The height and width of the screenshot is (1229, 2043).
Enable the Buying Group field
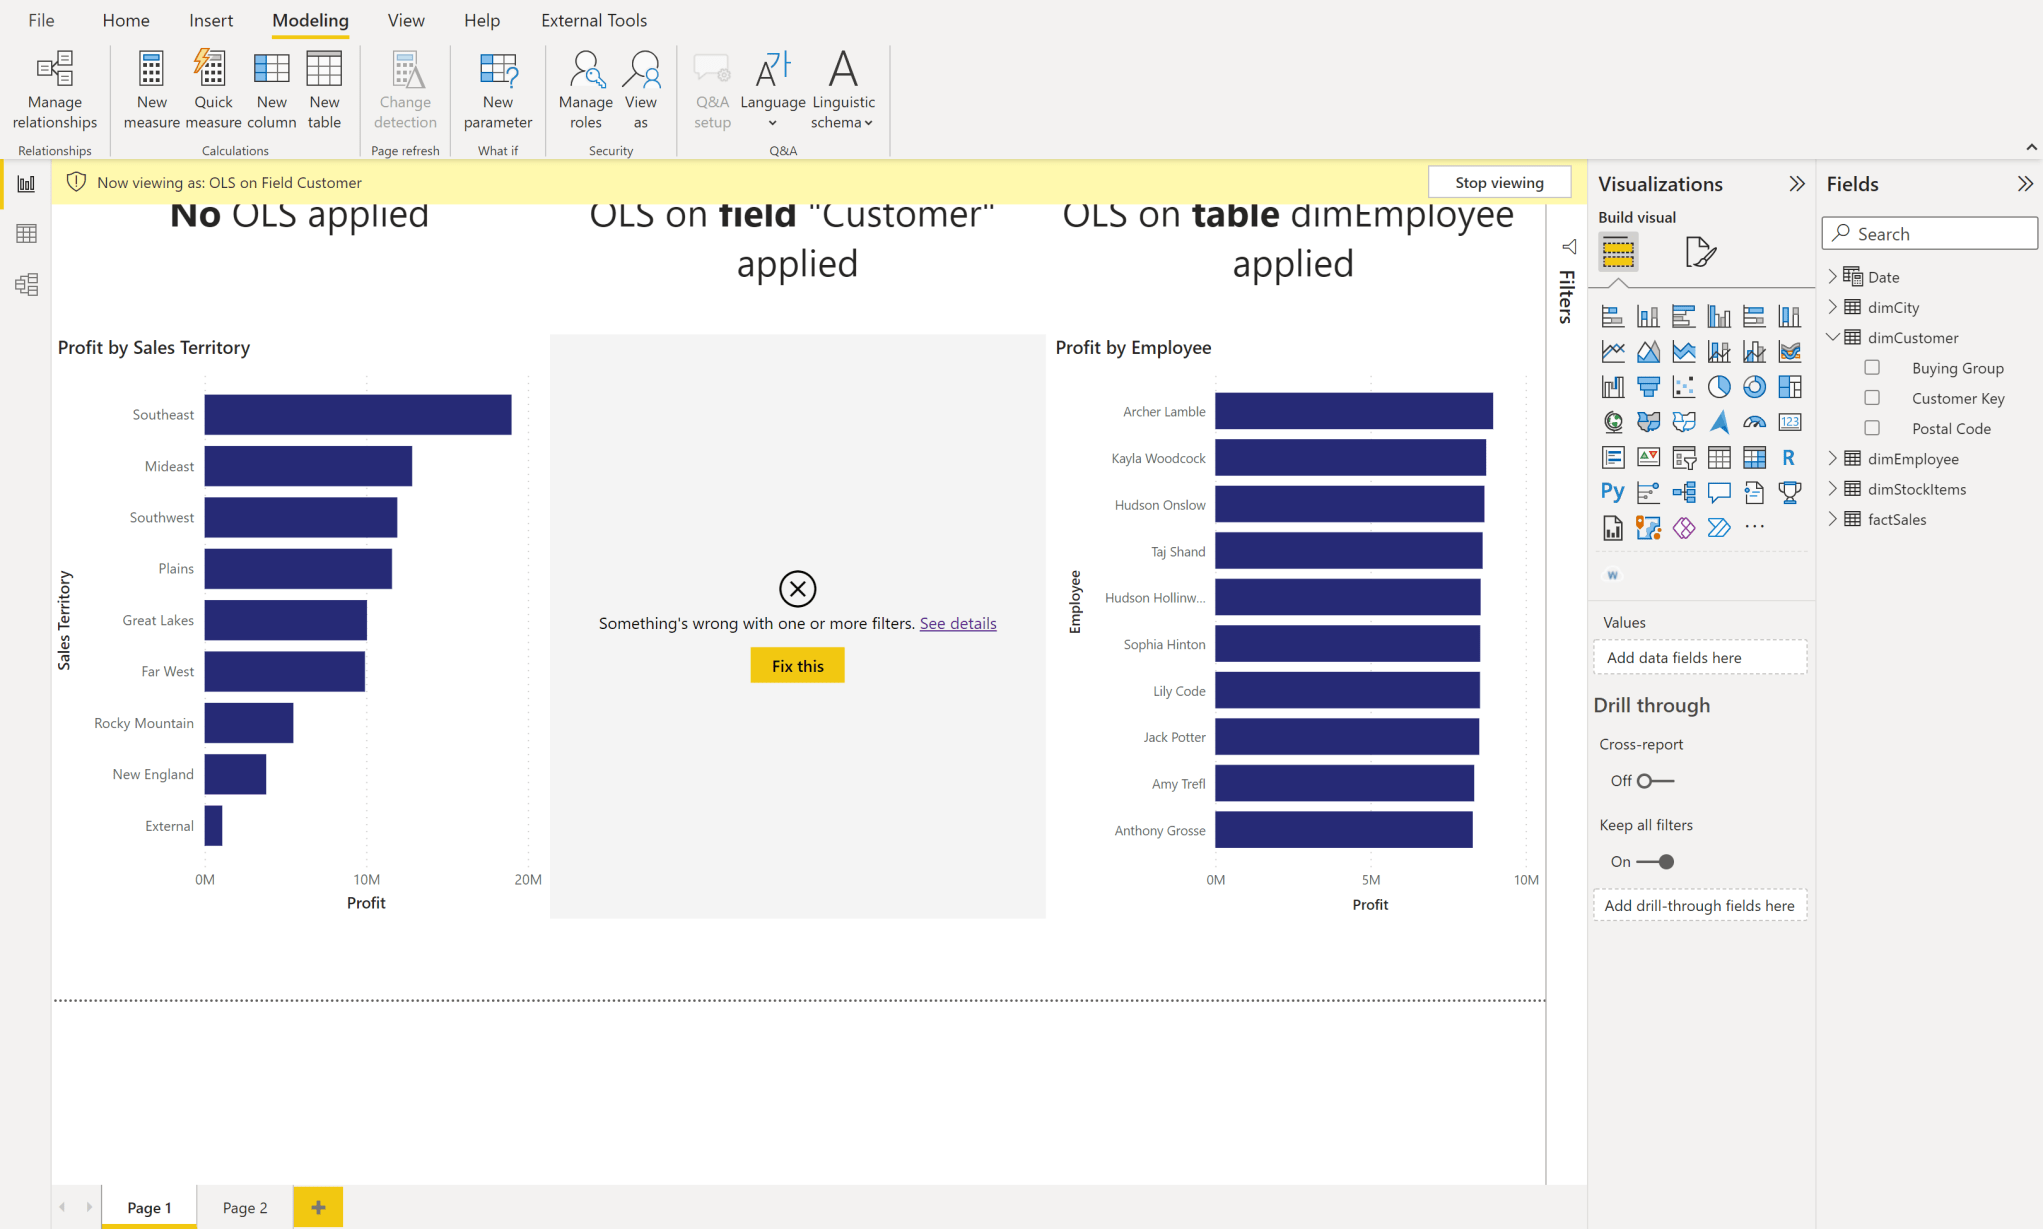point(1872,367)
